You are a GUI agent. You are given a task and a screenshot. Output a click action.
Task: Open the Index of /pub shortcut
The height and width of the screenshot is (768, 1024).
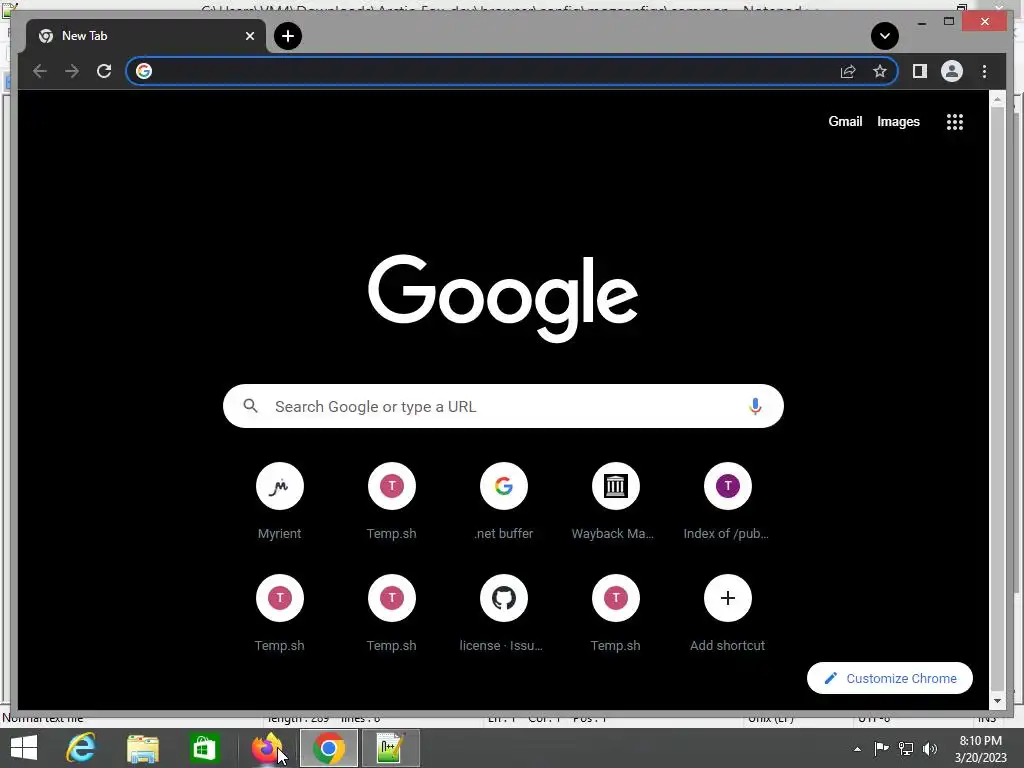727,502
